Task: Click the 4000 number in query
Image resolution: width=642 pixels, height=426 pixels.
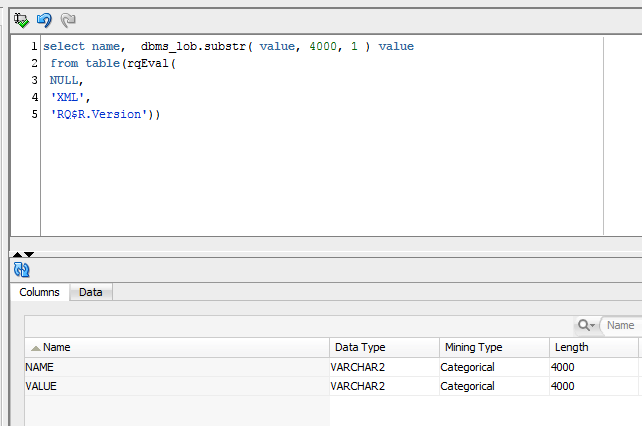Action: point(323,46)
